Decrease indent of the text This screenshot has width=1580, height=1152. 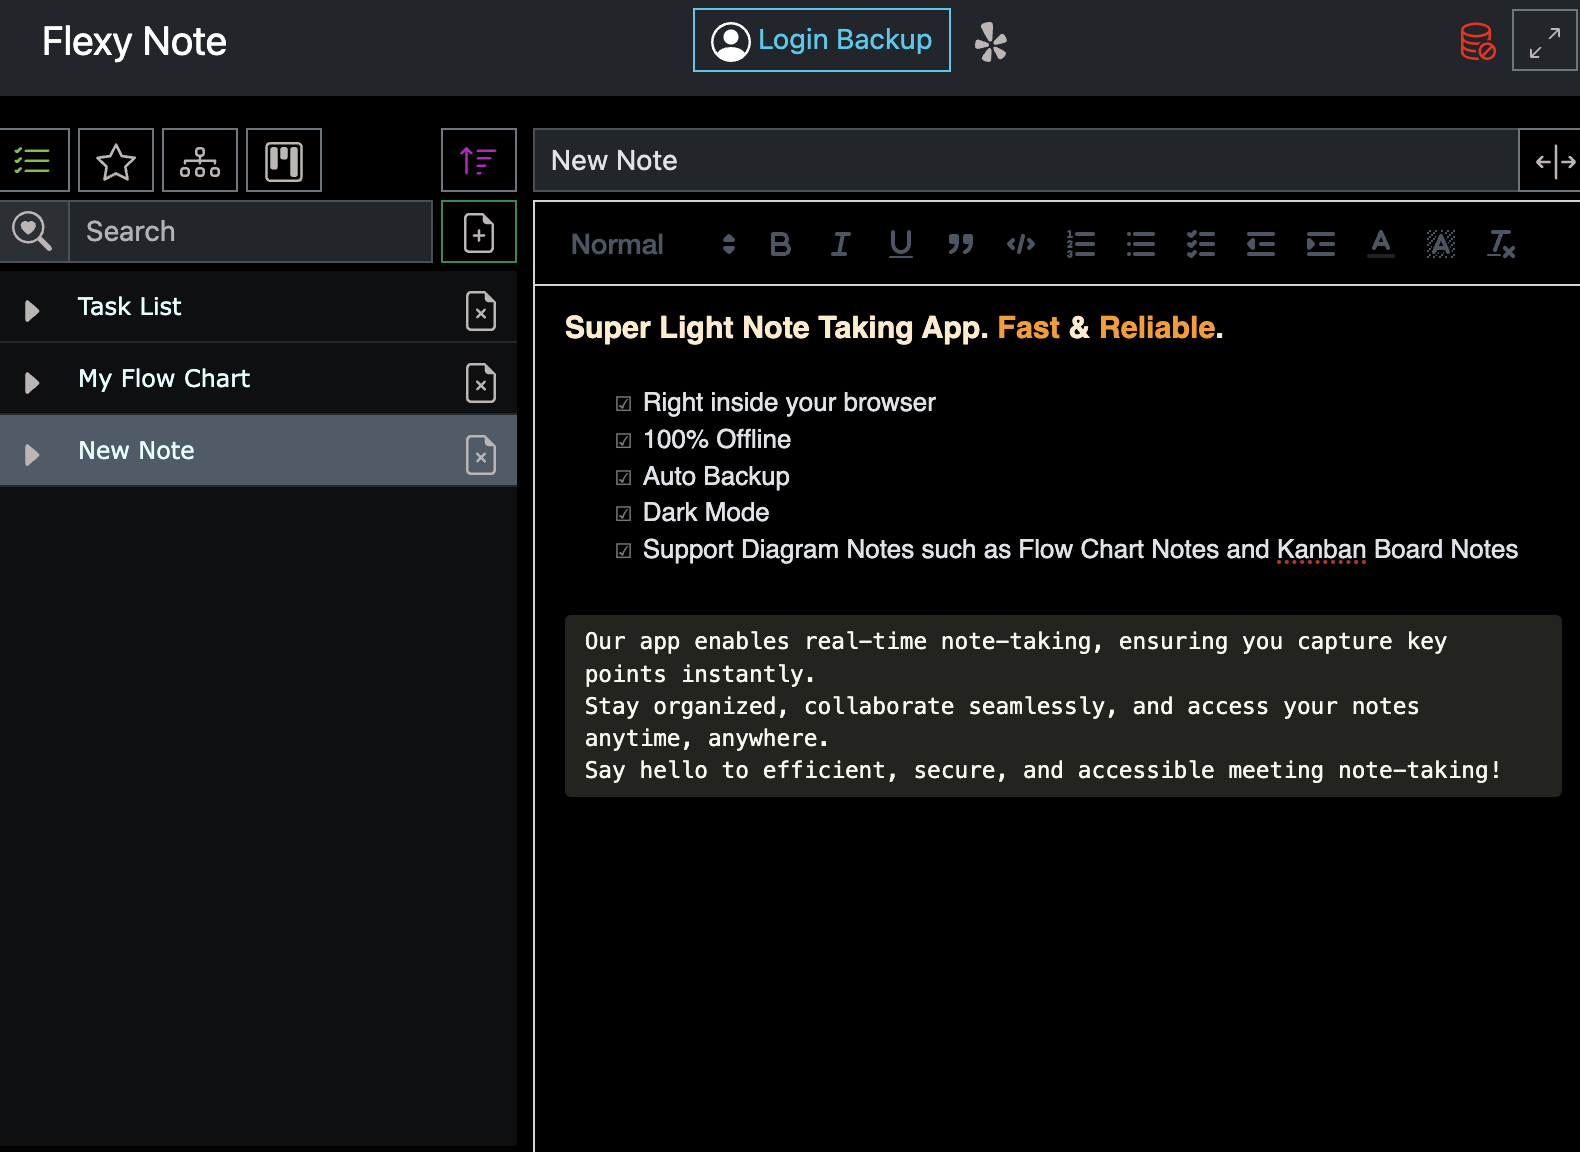(1261, 244)
